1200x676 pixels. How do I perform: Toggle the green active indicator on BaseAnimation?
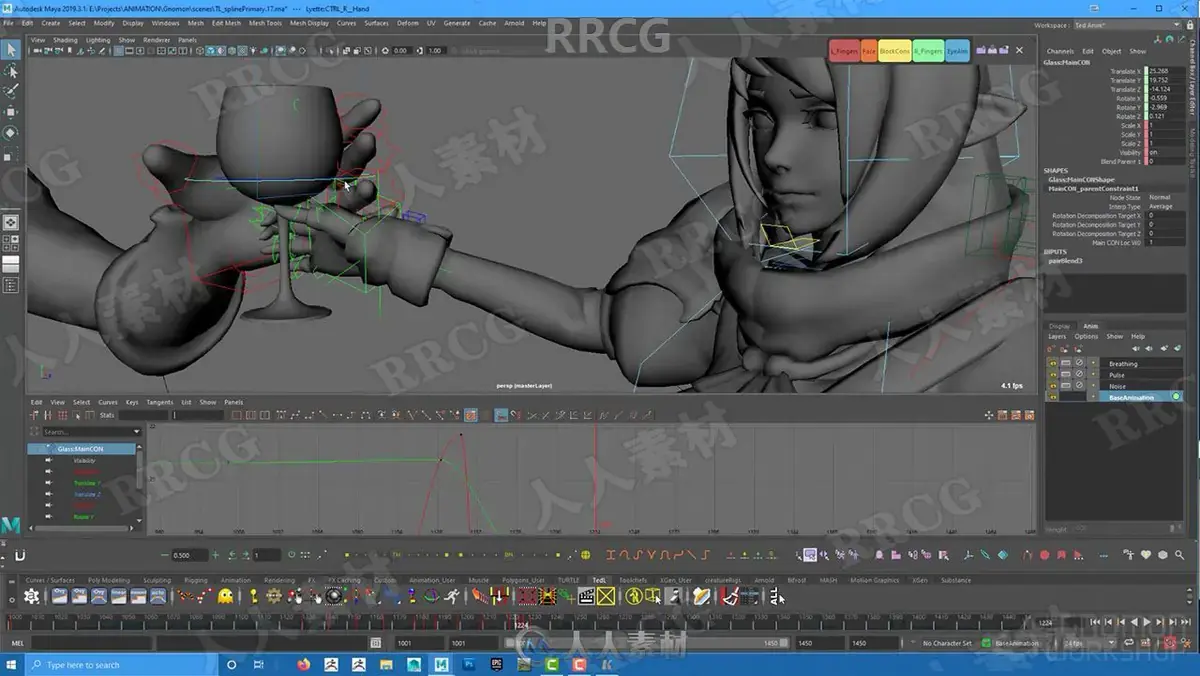tap(1176, 397)
